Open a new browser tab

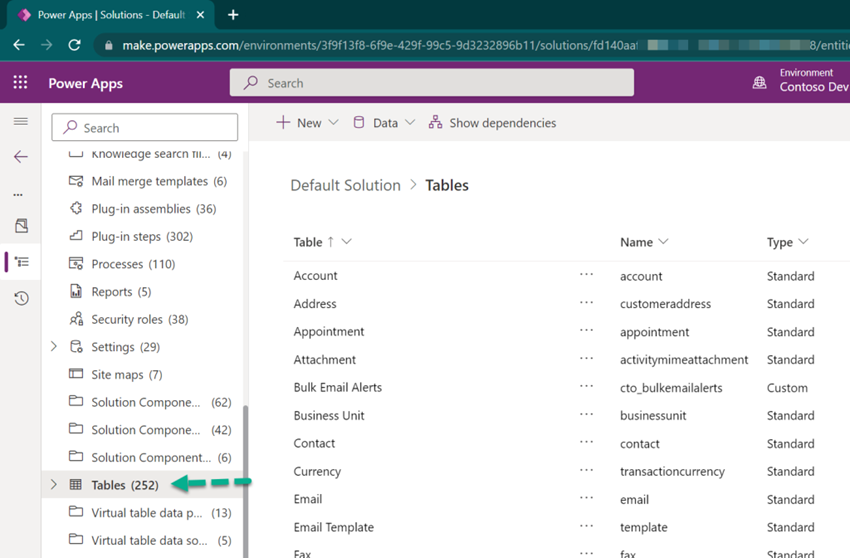(x=233, y=15)
